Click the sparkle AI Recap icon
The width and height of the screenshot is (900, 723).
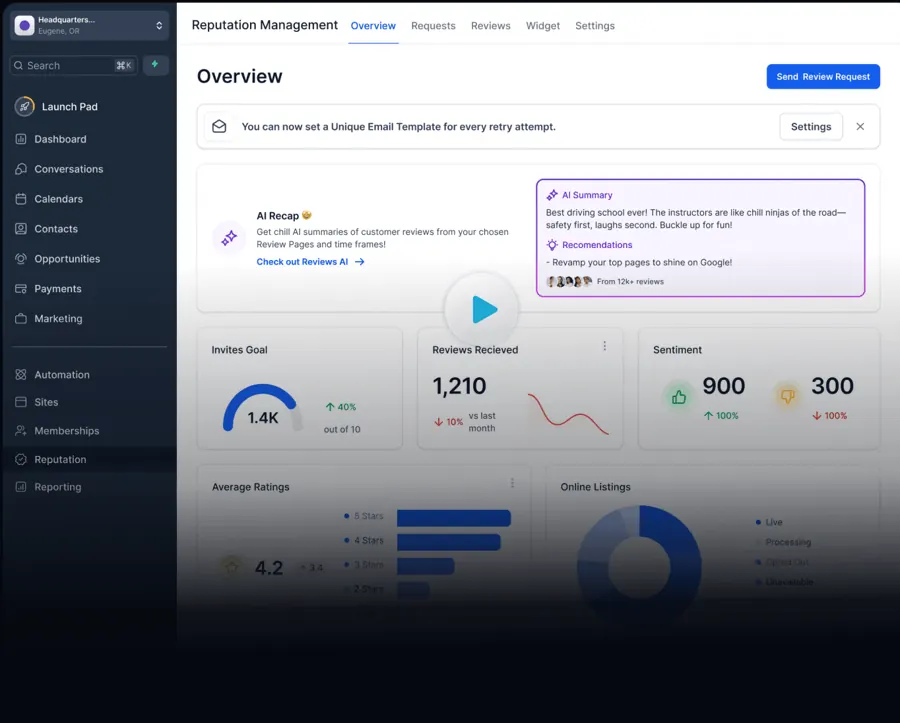click(x=229, y=238)
